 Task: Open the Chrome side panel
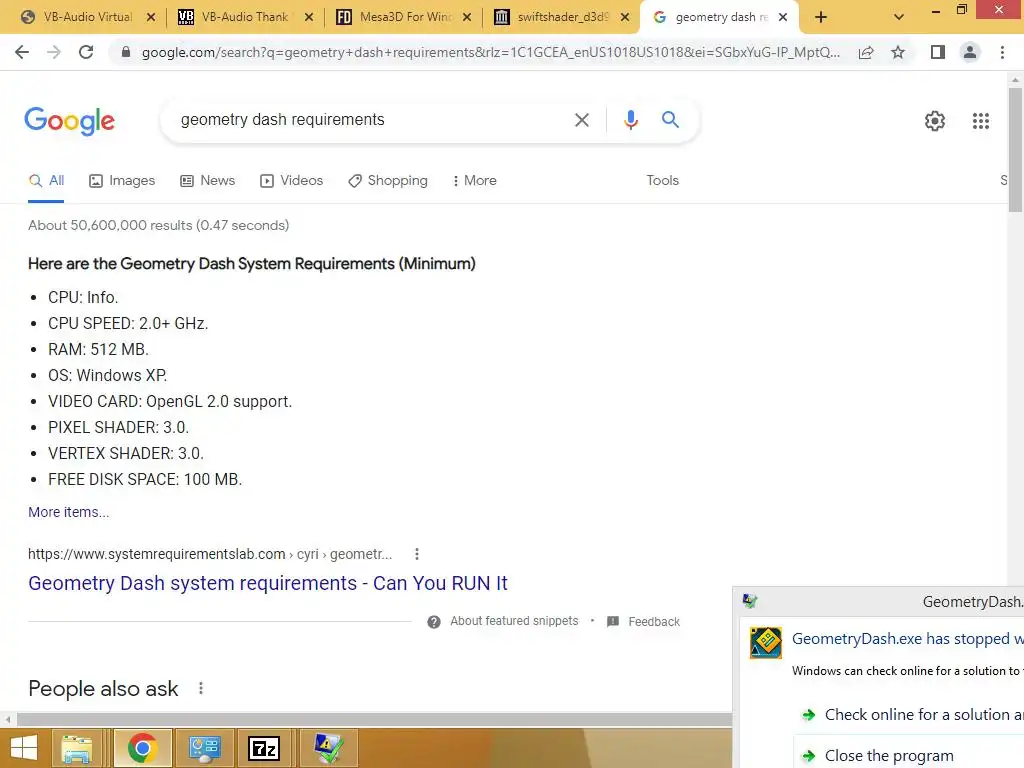click(x=938, y=52)
